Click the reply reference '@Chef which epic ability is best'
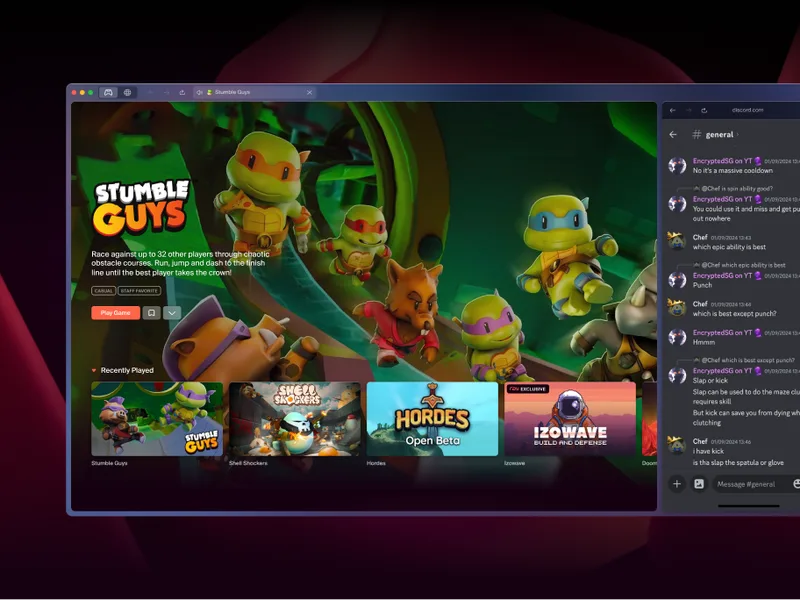The width and height of the screenshot is (800, 600). pyautogui.click(x=743, y=265)
